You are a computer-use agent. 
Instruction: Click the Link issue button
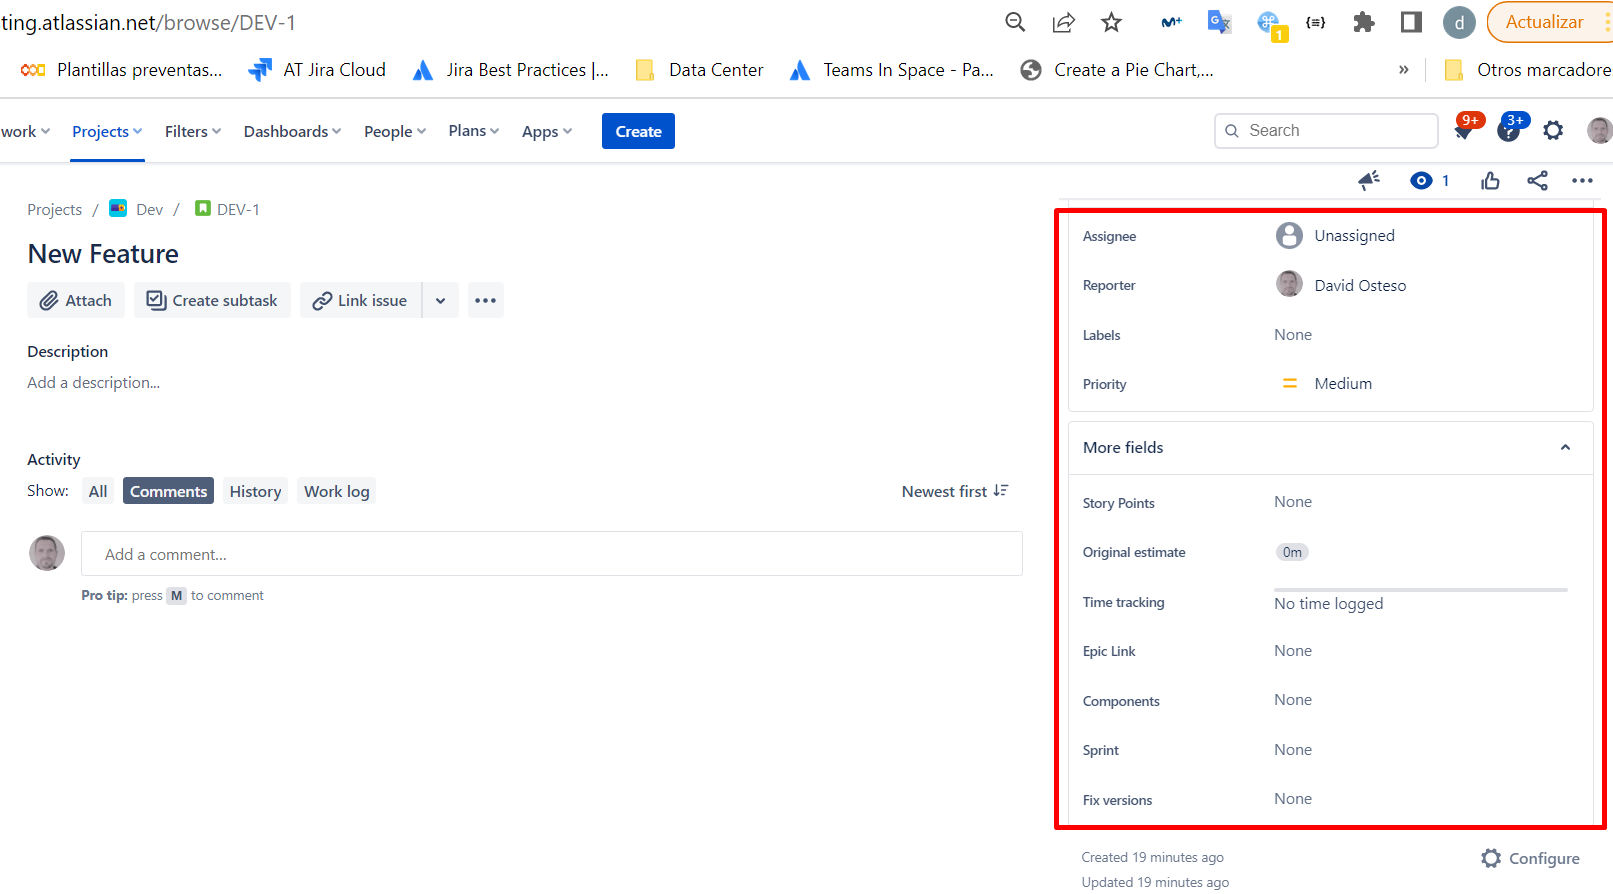pos(361,300)
